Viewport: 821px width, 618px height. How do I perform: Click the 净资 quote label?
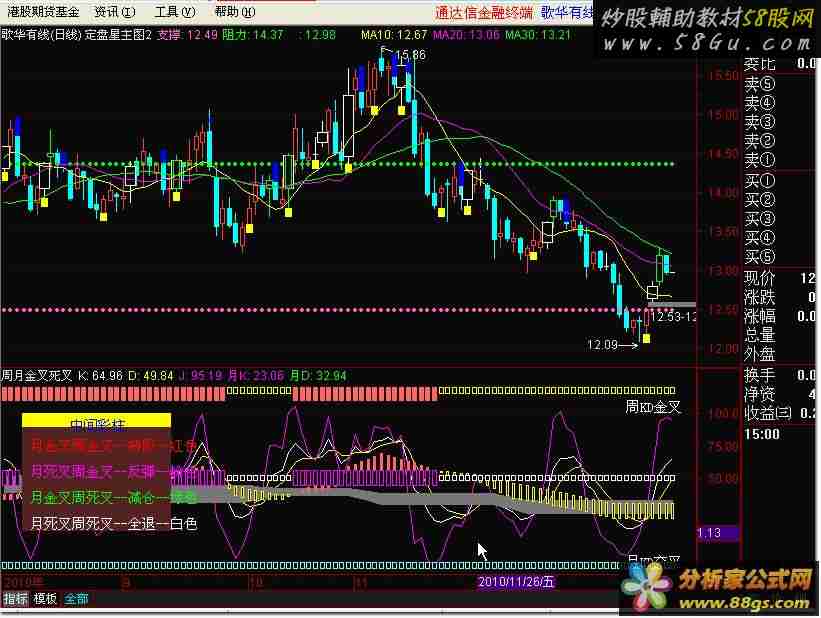pos(759,394)
